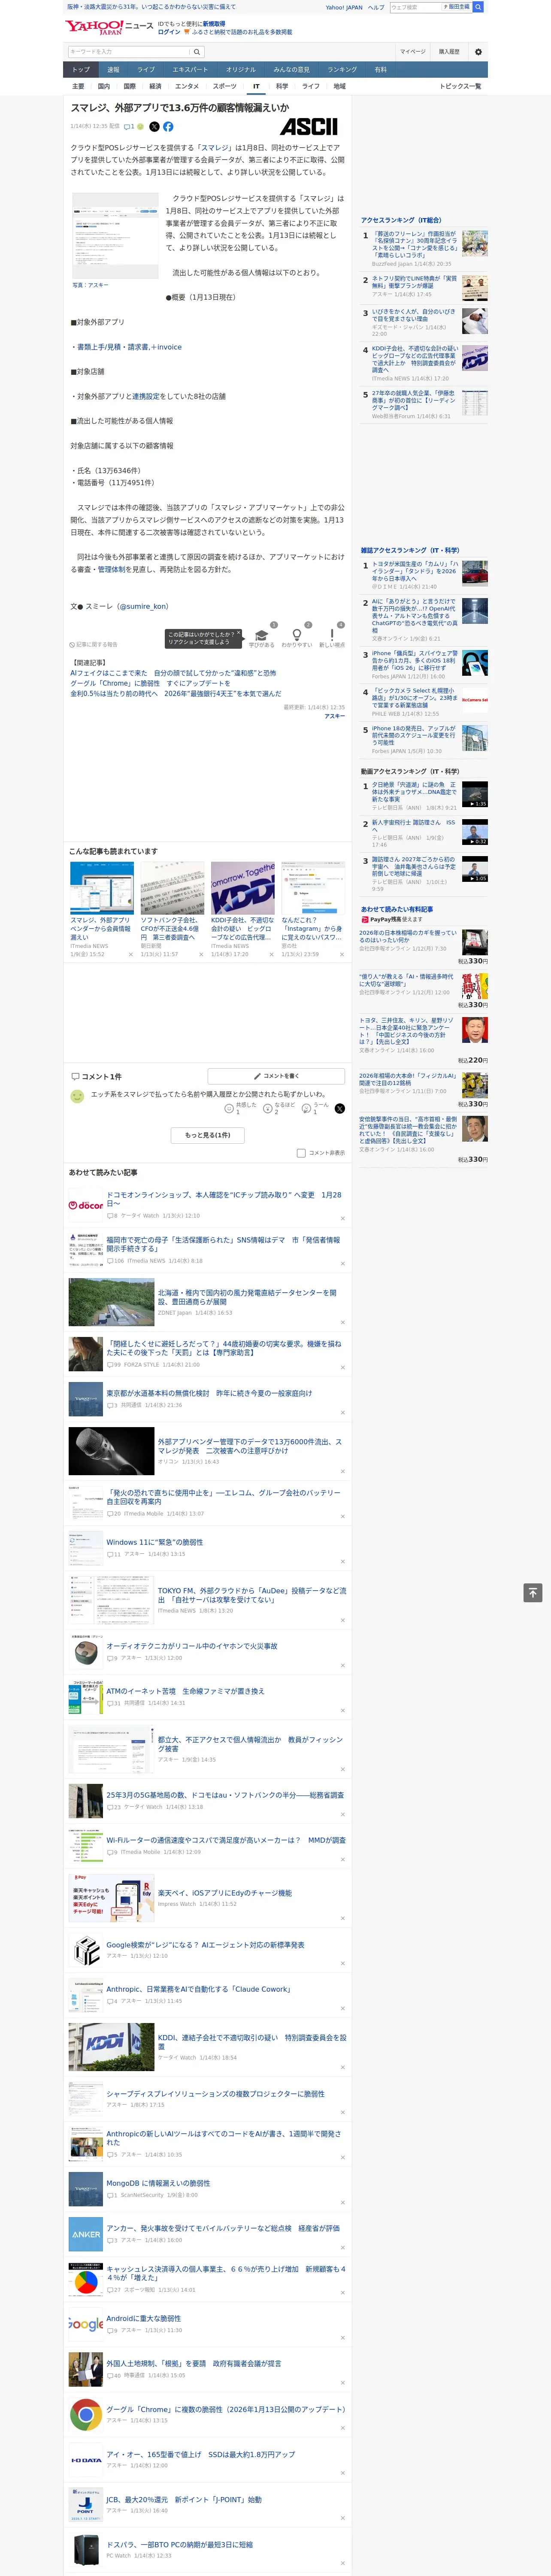
Task: Click the search magnifier button beside keyword field
Action: click(197, 52)
